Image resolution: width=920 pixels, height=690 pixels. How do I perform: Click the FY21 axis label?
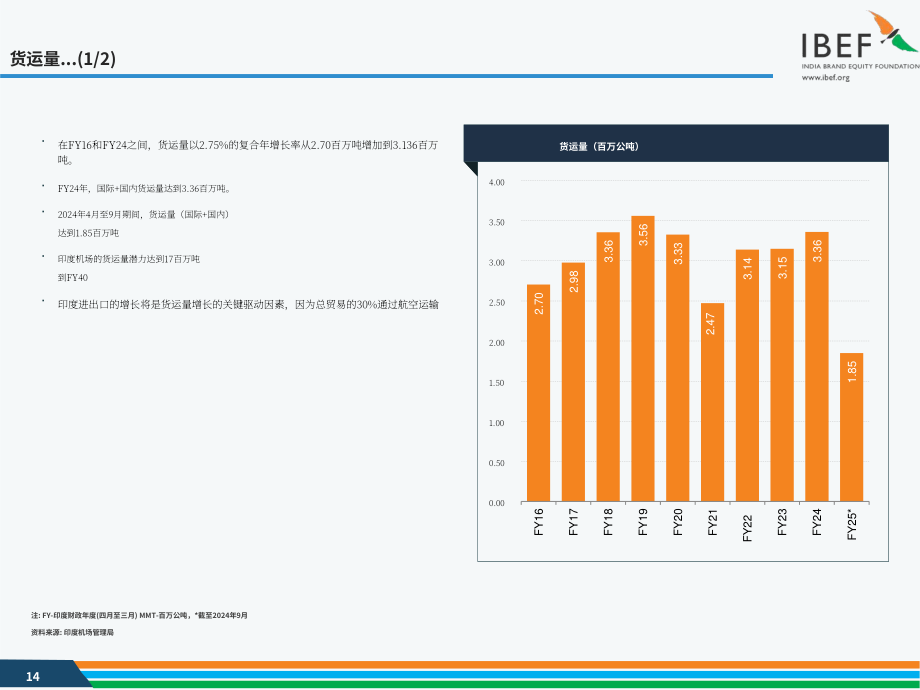pos(712,522)
